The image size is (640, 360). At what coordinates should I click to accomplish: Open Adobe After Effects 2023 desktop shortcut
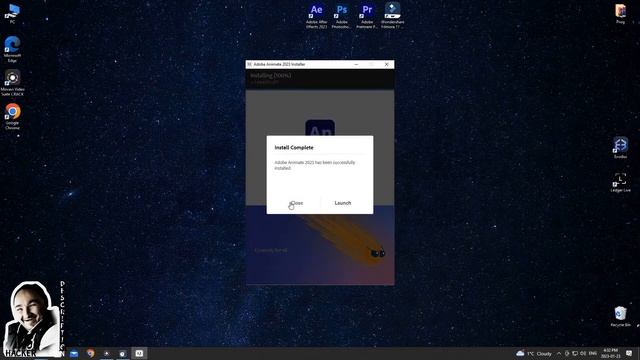(317, 16)
